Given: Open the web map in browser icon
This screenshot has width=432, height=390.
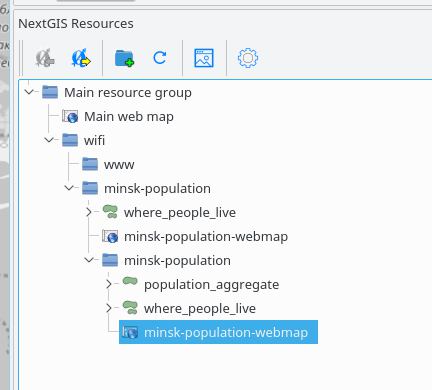Looking at the screenshot, I should 204,58.
